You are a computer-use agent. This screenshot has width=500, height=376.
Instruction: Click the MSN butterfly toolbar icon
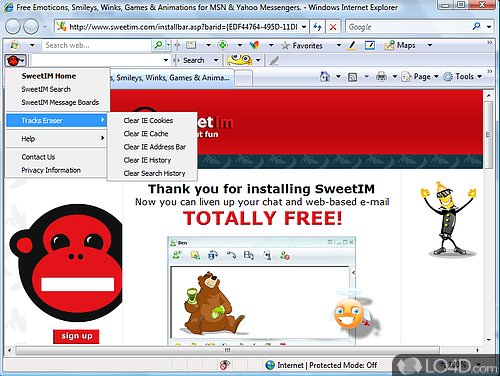(254, 45)
